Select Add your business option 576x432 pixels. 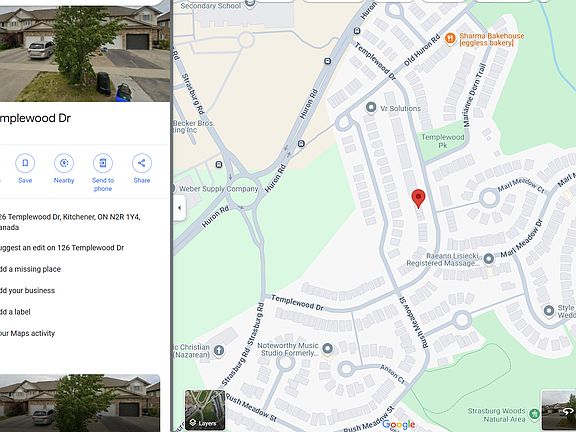pyautogui.click(x=27, y=291)
